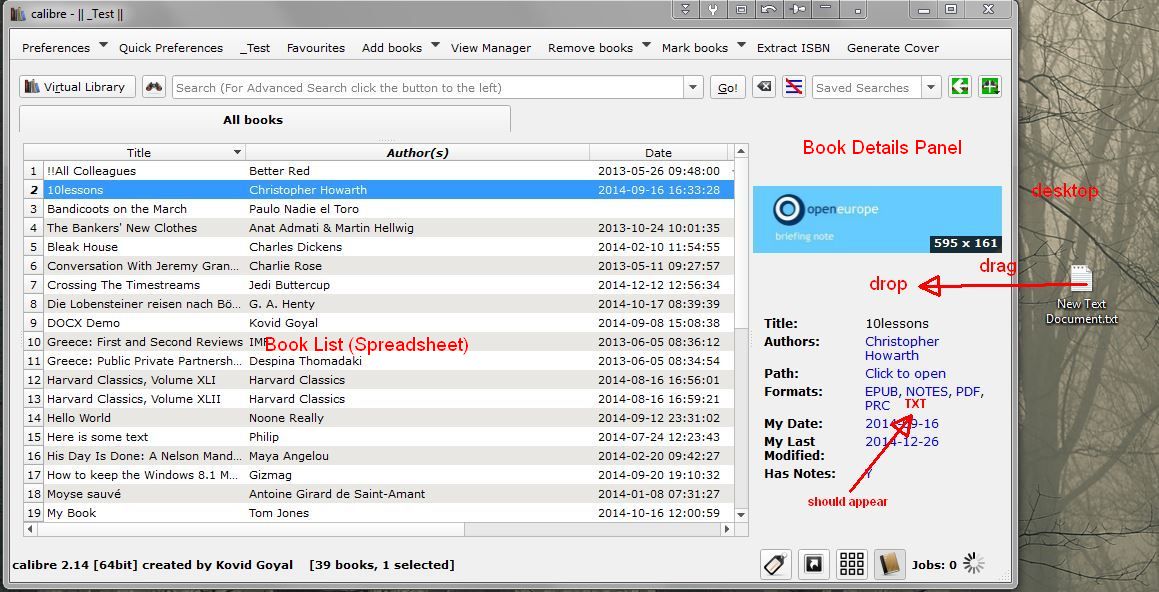This screenshot has height=592, width=1159.
Task: Click the horizontal scrollbar right arrow
Action: tap(727, 529)
